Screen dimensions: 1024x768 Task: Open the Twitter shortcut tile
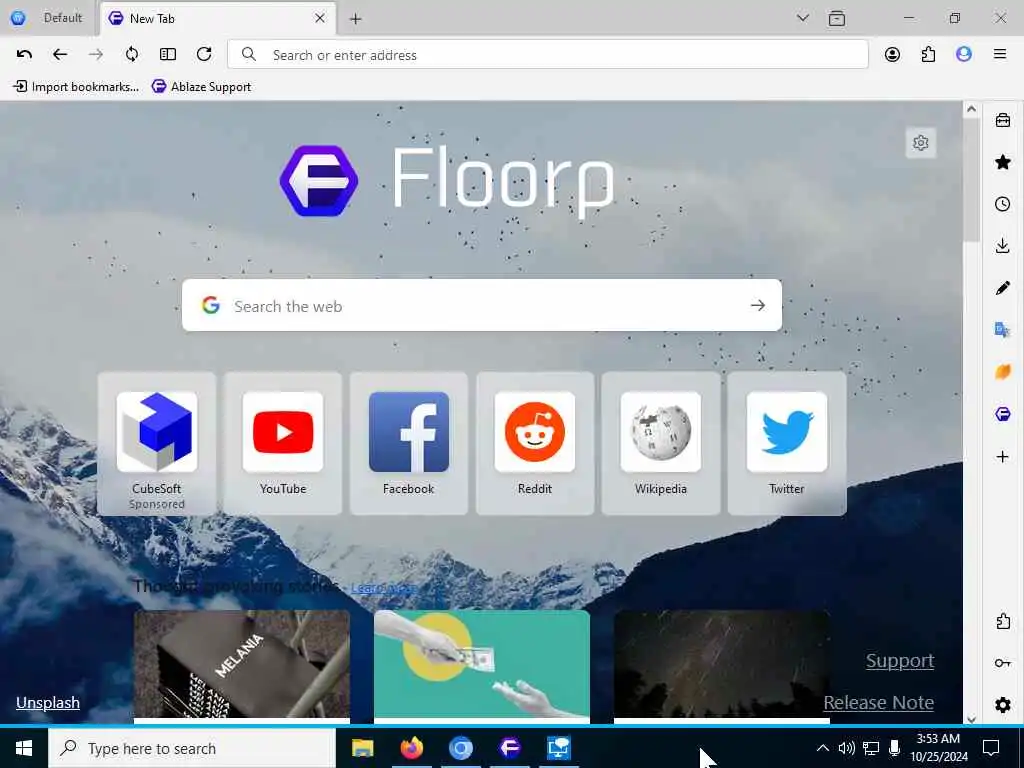coord(787,443)
